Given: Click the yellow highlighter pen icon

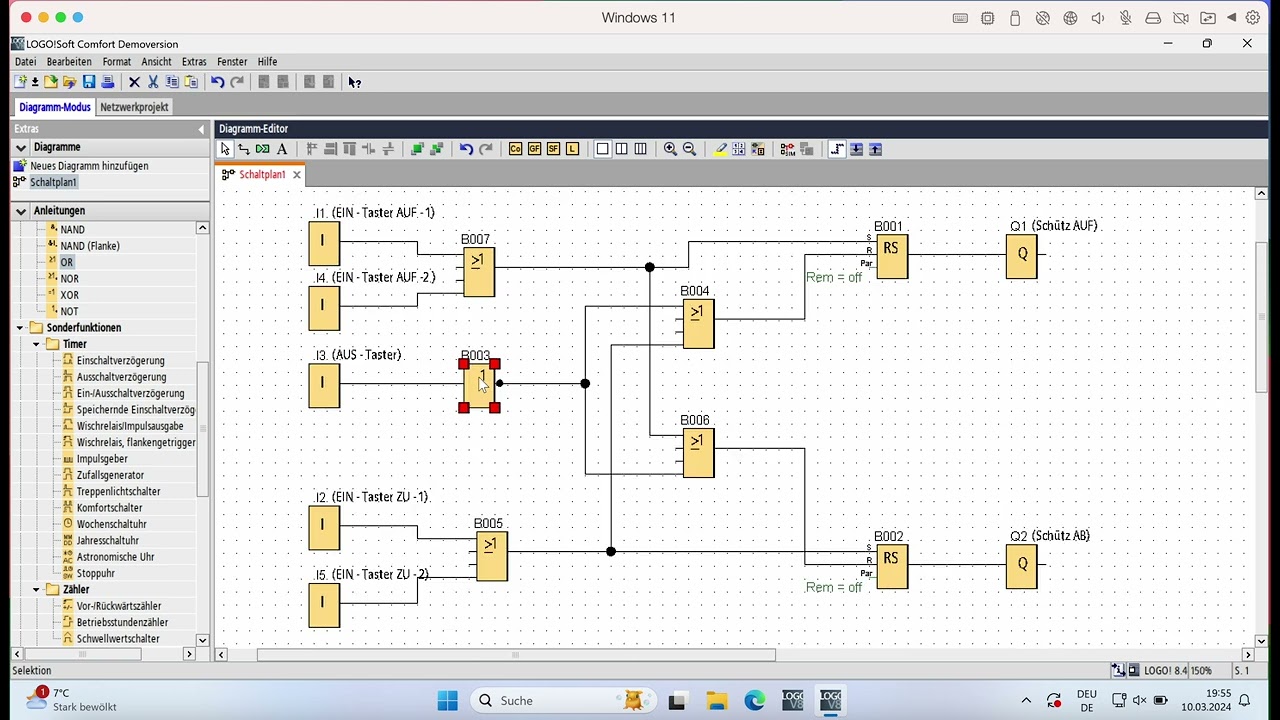Looking at the screenshot, I should [x=720, y=149].
